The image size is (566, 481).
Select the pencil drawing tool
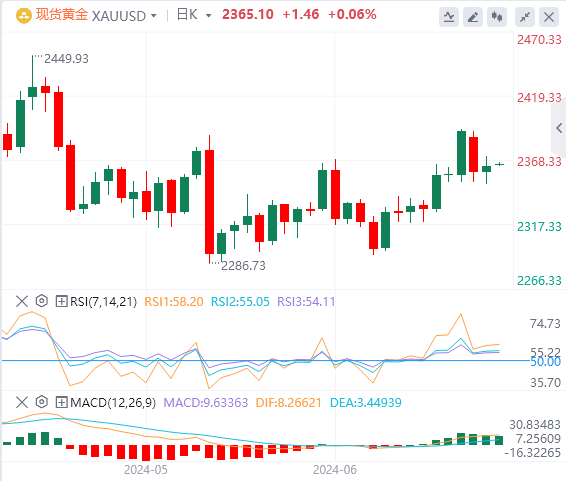473,17
